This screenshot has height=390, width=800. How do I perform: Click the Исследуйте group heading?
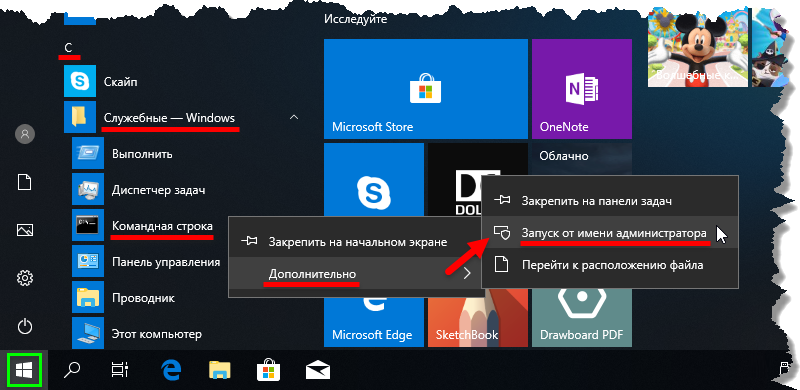pos(356,19)
